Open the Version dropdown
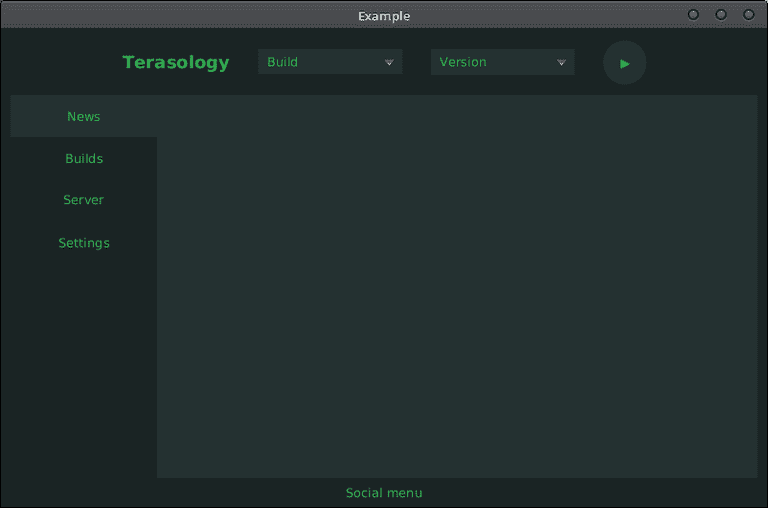This screenshot has width=768, height=508. click(x=503, y=62)
